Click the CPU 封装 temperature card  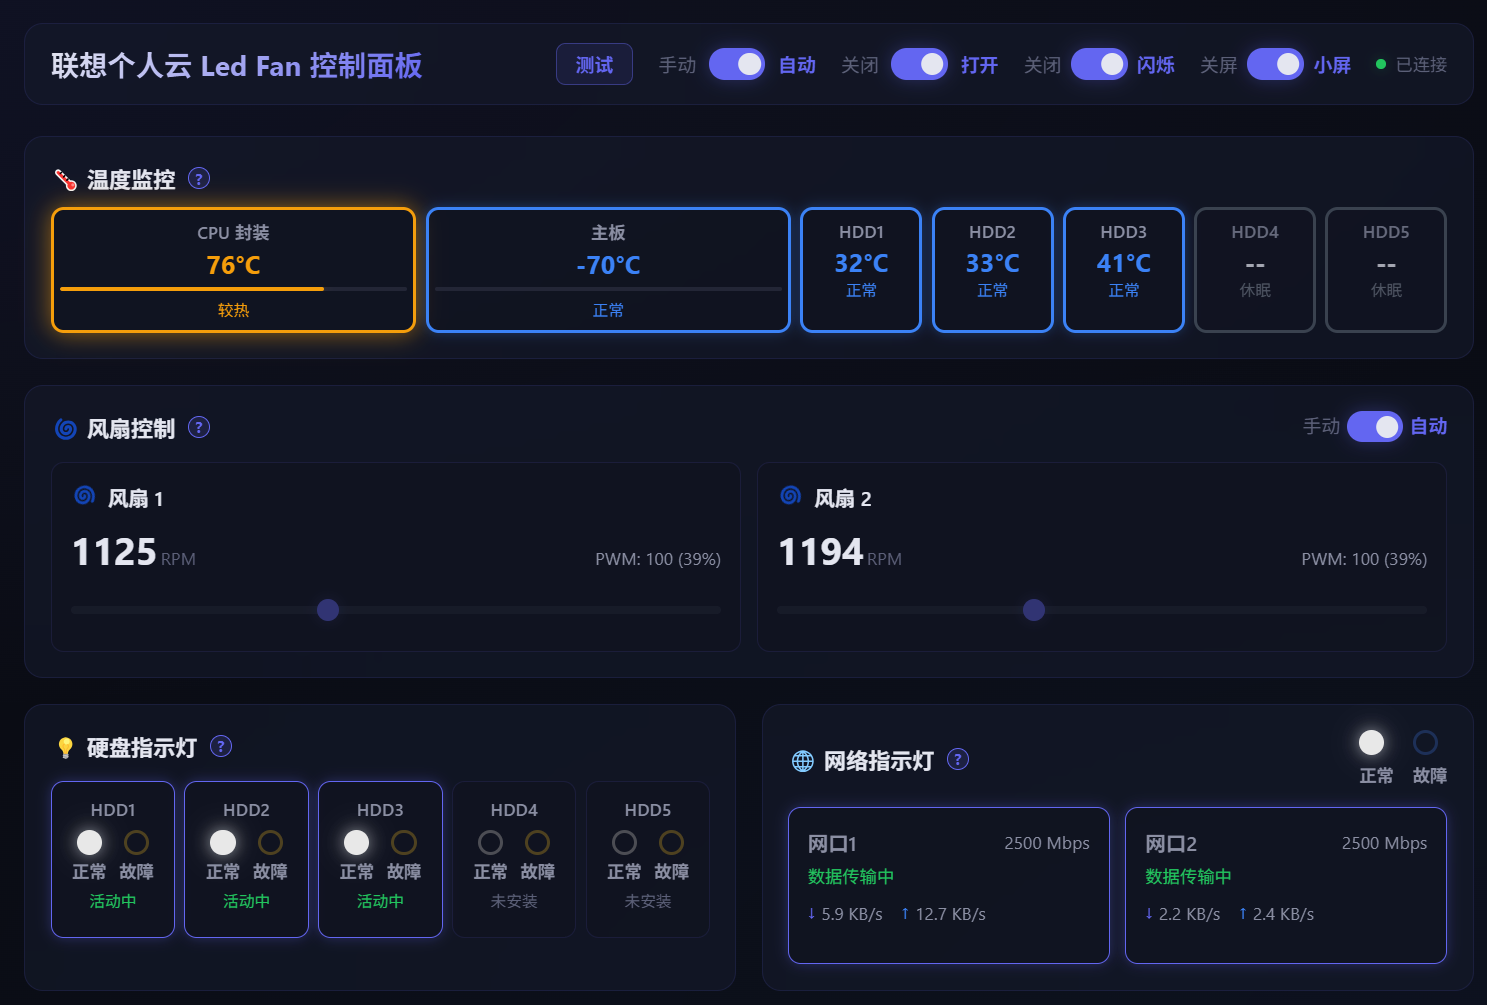(233, 270)
